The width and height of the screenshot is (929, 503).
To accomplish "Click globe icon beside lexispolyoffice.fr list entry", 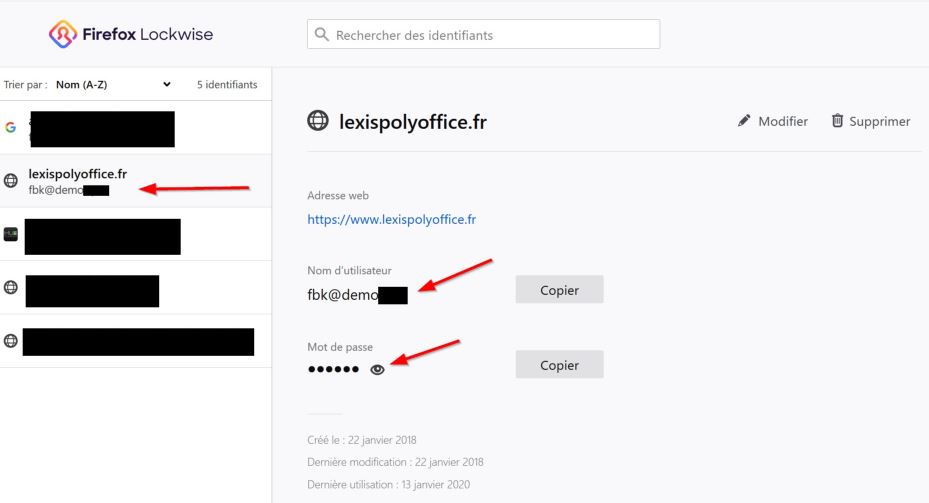I will tap(11, 181).
